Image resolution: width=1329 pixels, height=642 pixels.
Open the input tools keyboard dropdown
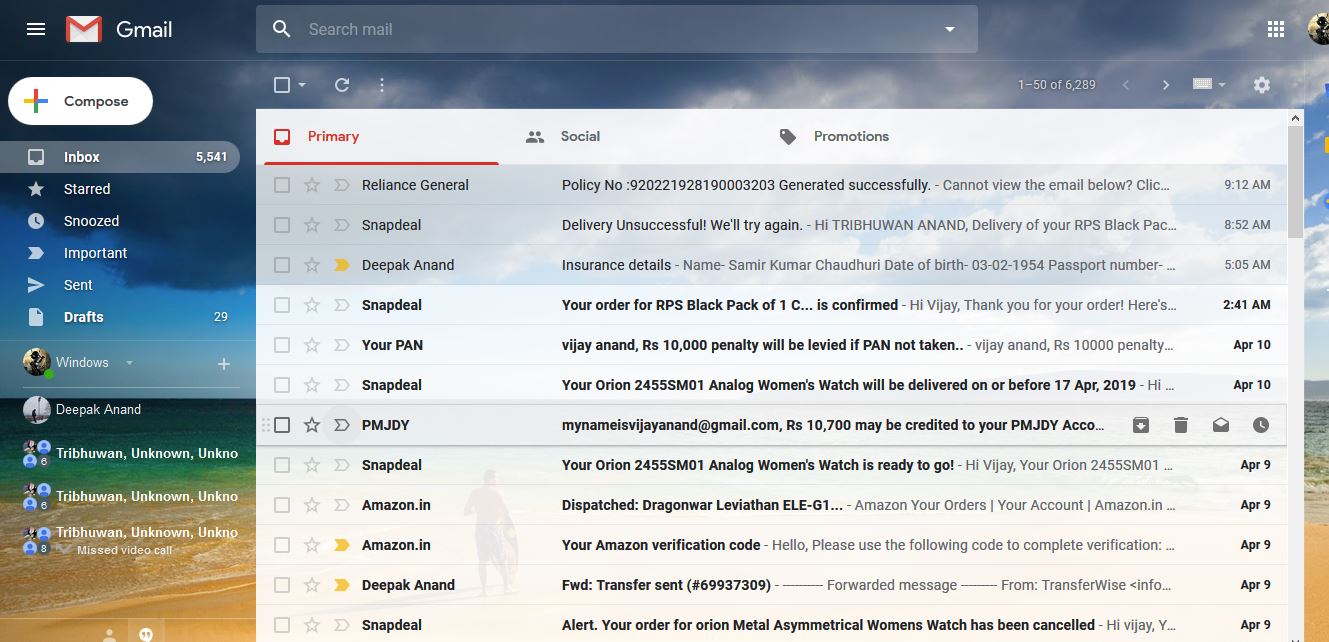1209,85
